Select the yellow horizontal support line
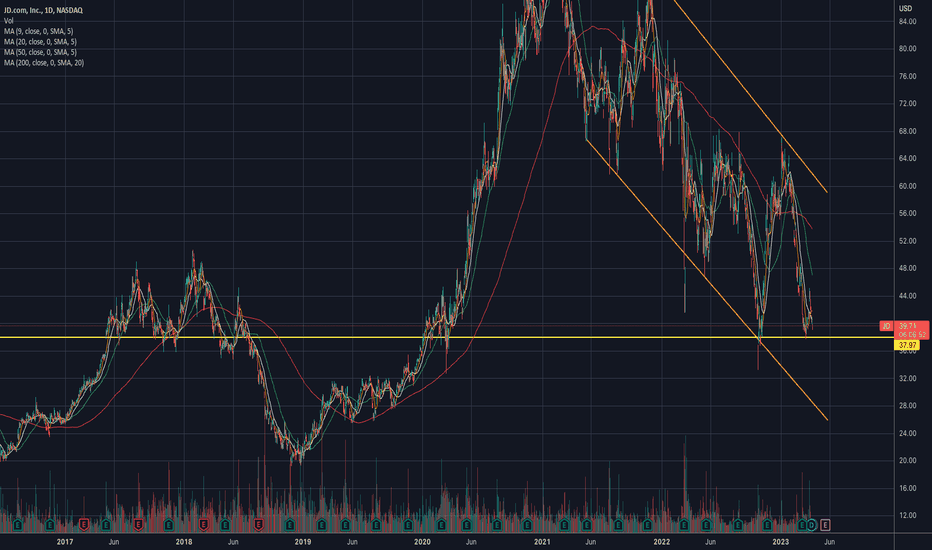This screenshot has height=550, width=932. 446,337
